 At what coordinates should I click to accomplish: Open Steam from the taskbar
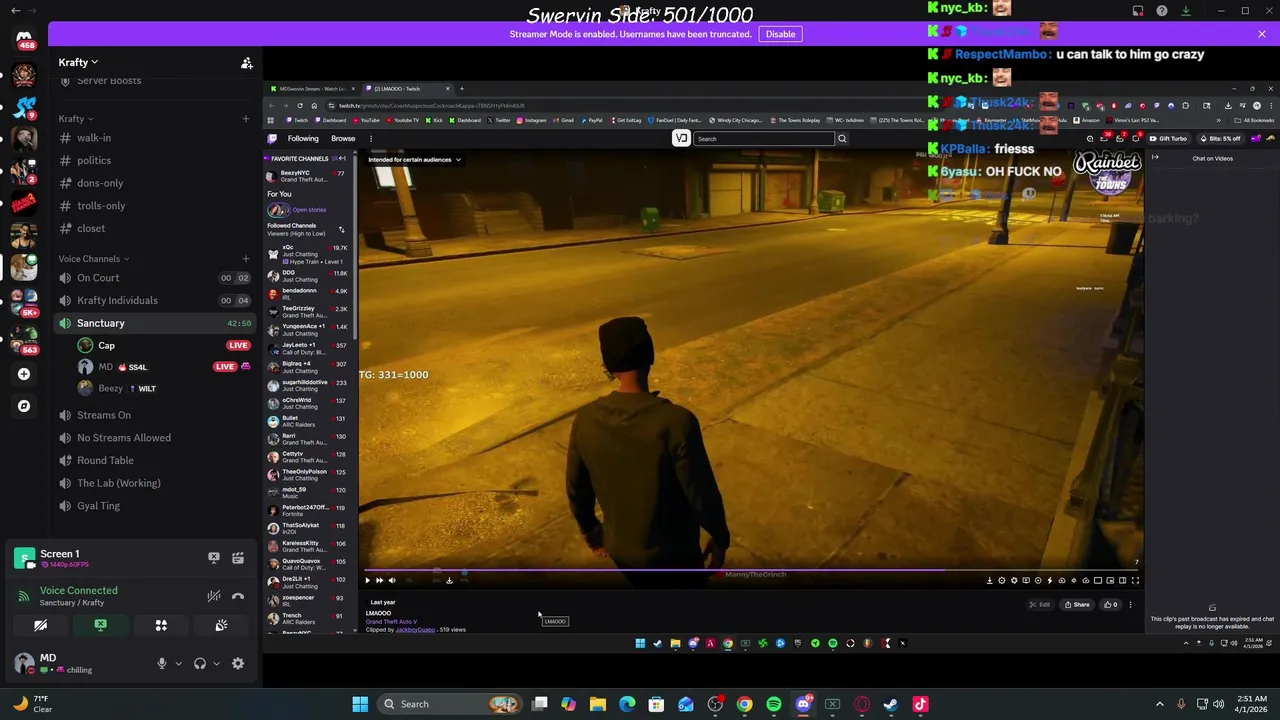(x=891, y=704)
